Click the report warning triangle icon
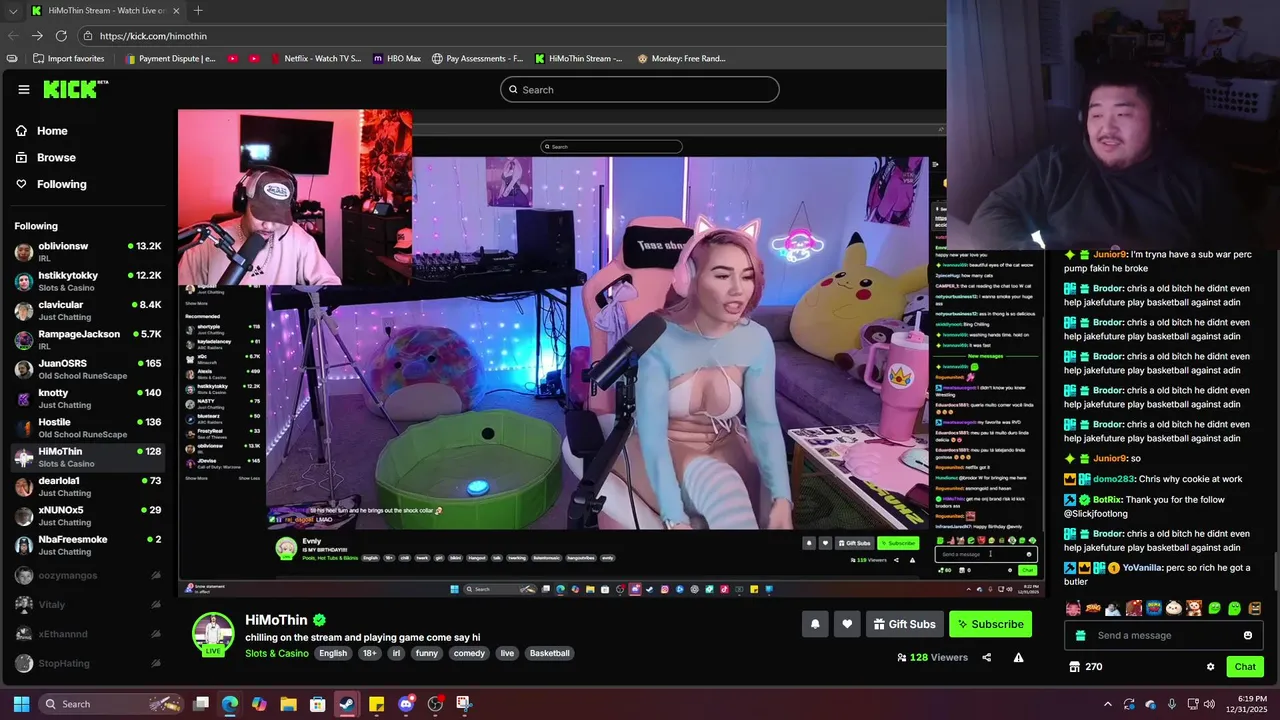 pos(1018,657)
